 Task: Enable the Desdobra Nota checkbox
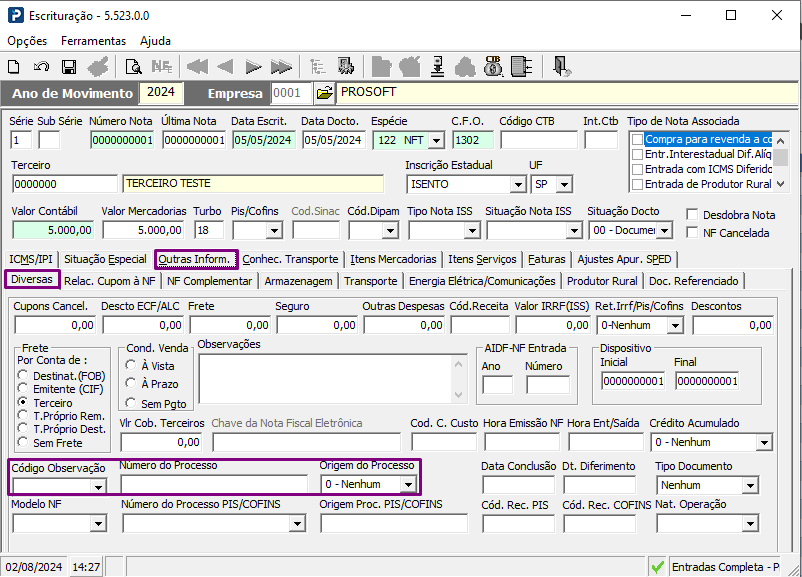[693, 215]
